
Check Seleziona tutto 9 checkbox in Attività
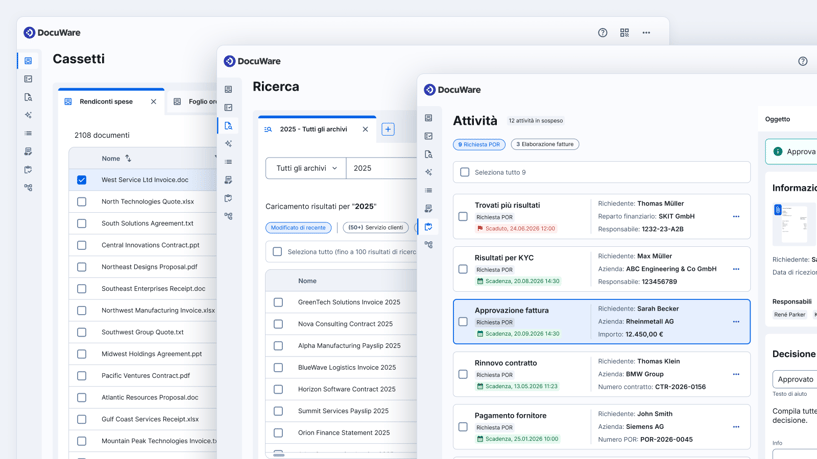click(x=465, y=172)
